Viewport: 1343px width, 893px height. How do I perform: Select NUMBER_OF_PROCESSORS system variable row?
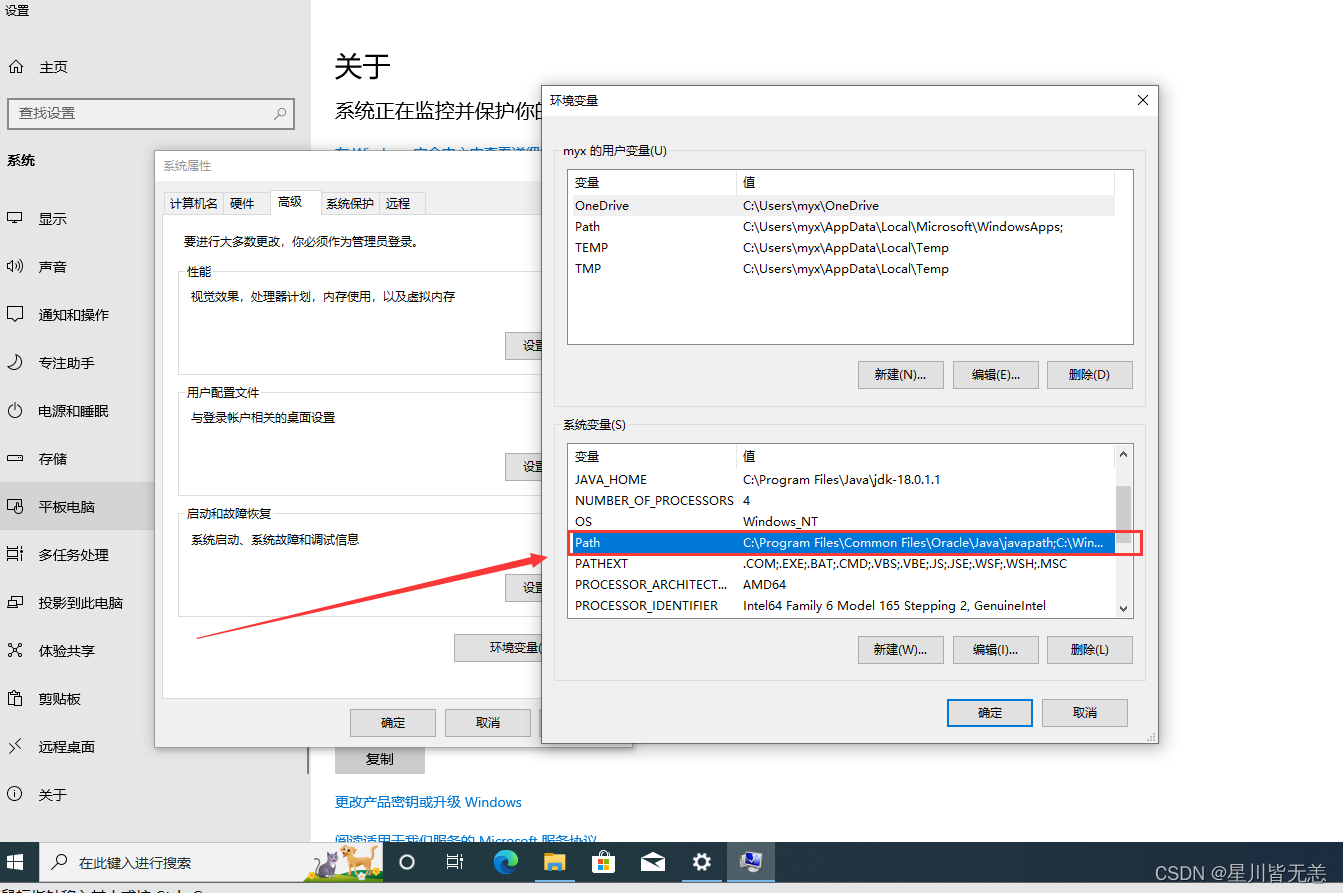point(841,501)
